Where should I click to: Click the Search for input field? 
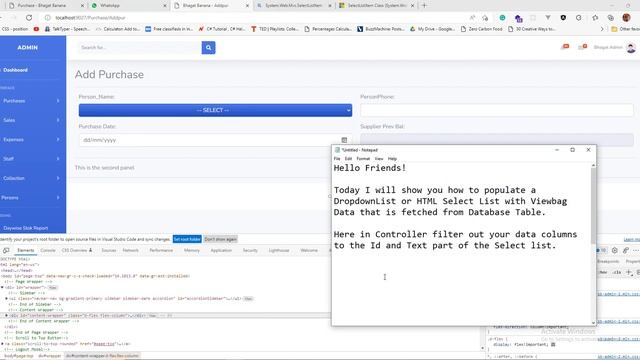[140, 48]
